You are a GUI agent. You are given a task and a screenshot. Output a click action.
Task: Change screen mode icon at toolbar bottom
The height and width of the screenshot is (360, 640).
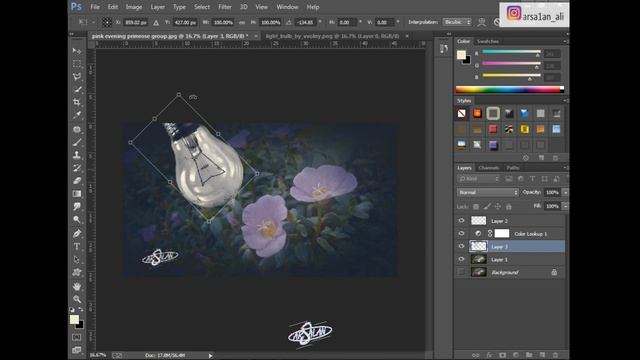[x=76, y=350]
